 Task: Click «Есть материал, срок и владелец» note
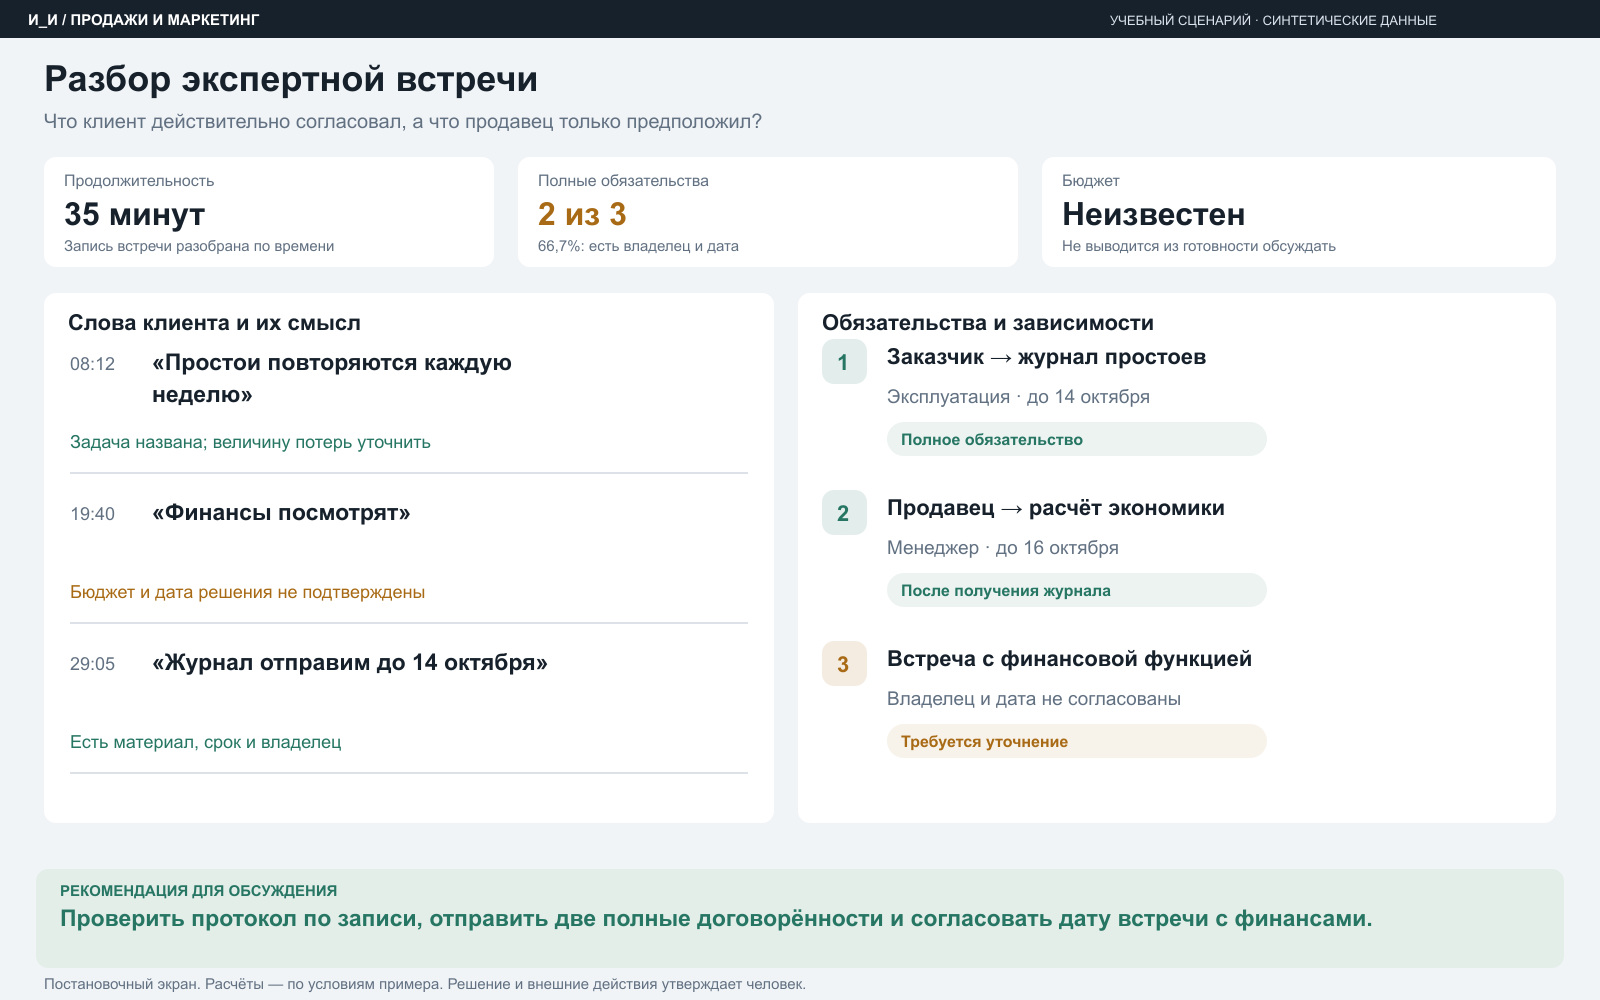tap(205, 742)
